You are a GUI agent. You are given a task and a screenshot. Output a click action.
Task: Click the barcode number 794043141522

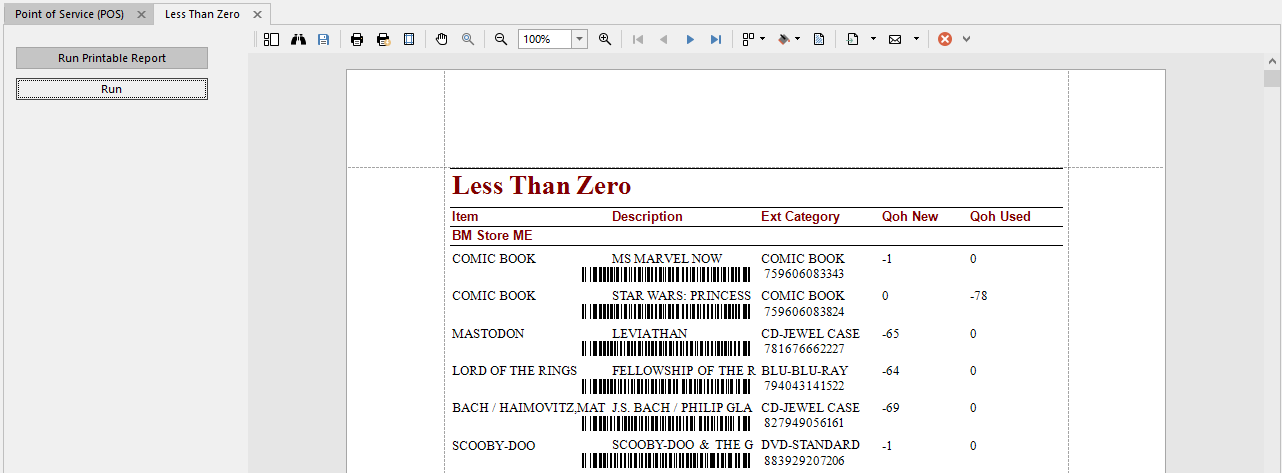click(x=804, y=386)
